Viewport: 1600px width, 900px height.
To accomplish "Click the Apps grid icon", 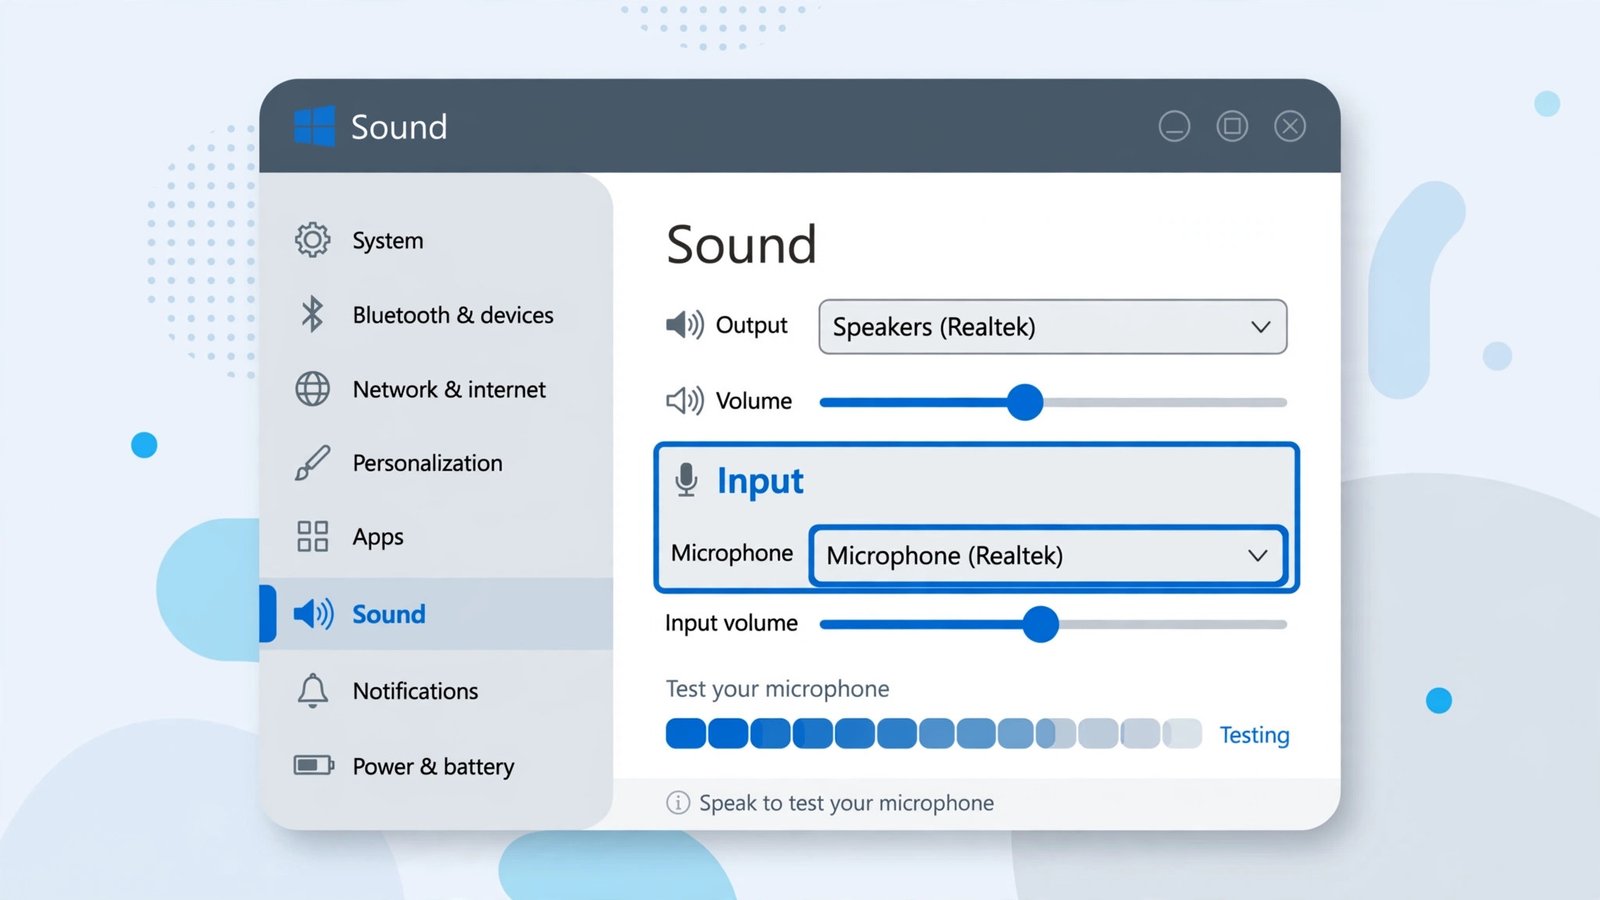I will (x=312, y=537).
